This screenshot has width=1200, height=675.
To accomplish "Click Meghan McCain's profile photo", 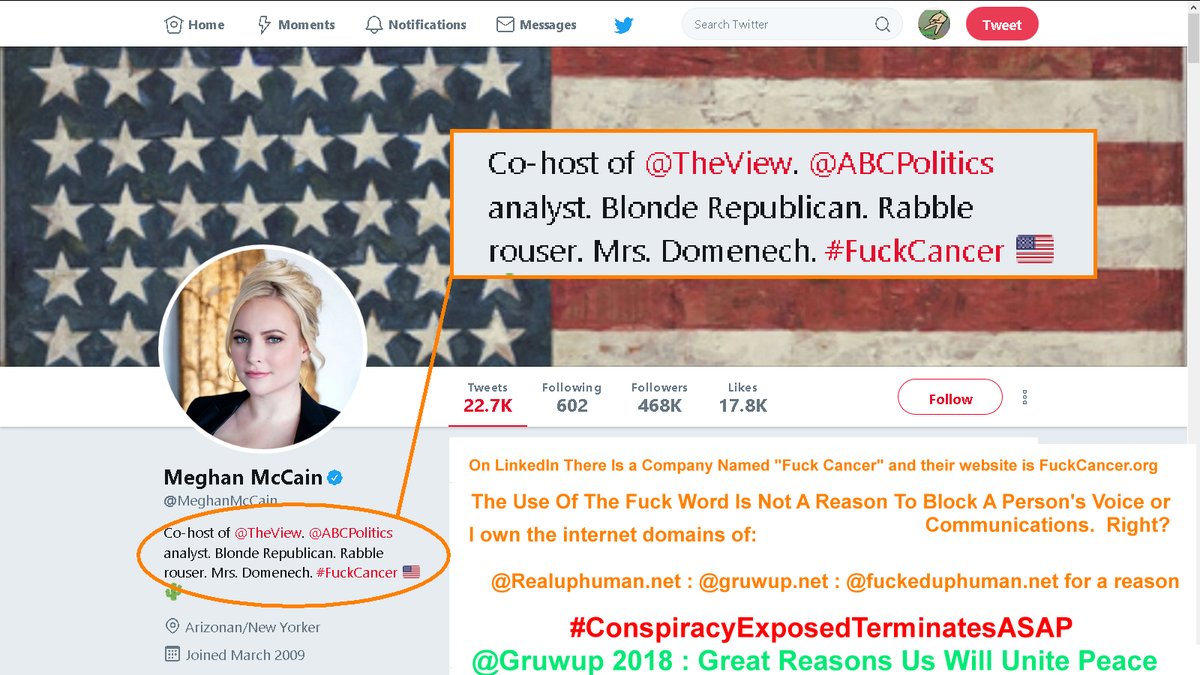I will pyautogui.click(x=263, y=346).
